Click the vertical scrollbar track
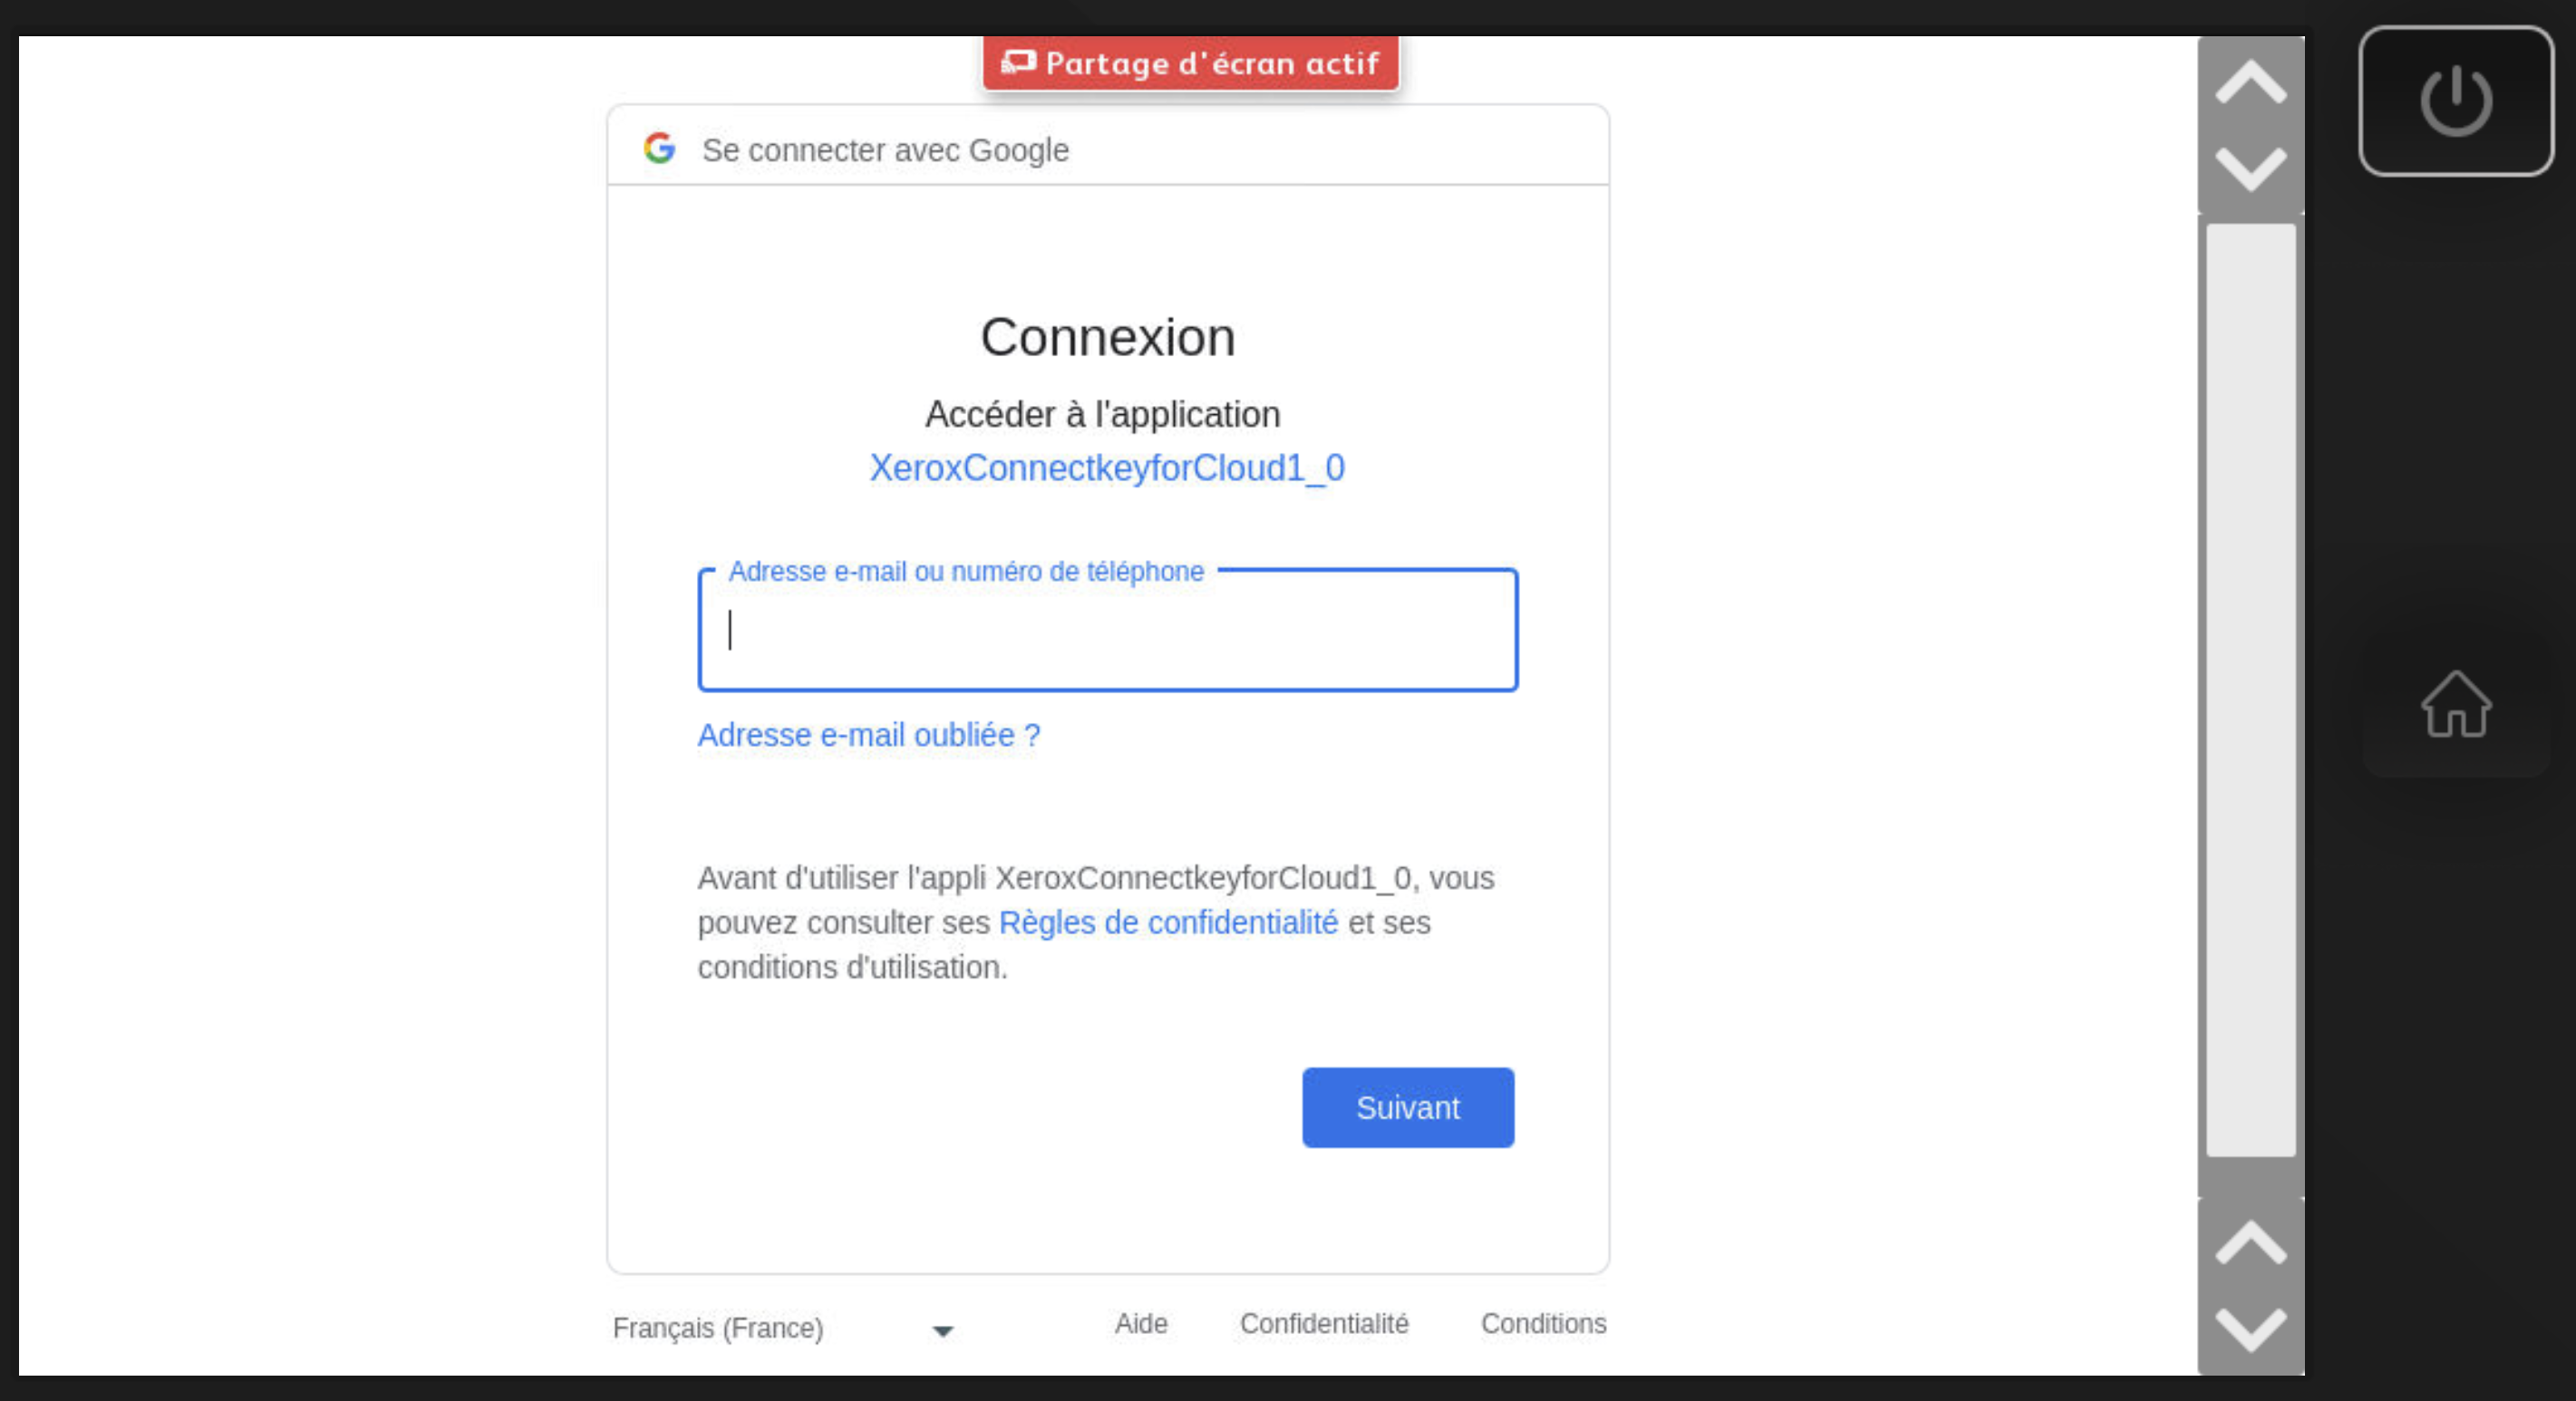This screenshot has height=1401, width=2576. [x=2250, y=690]
